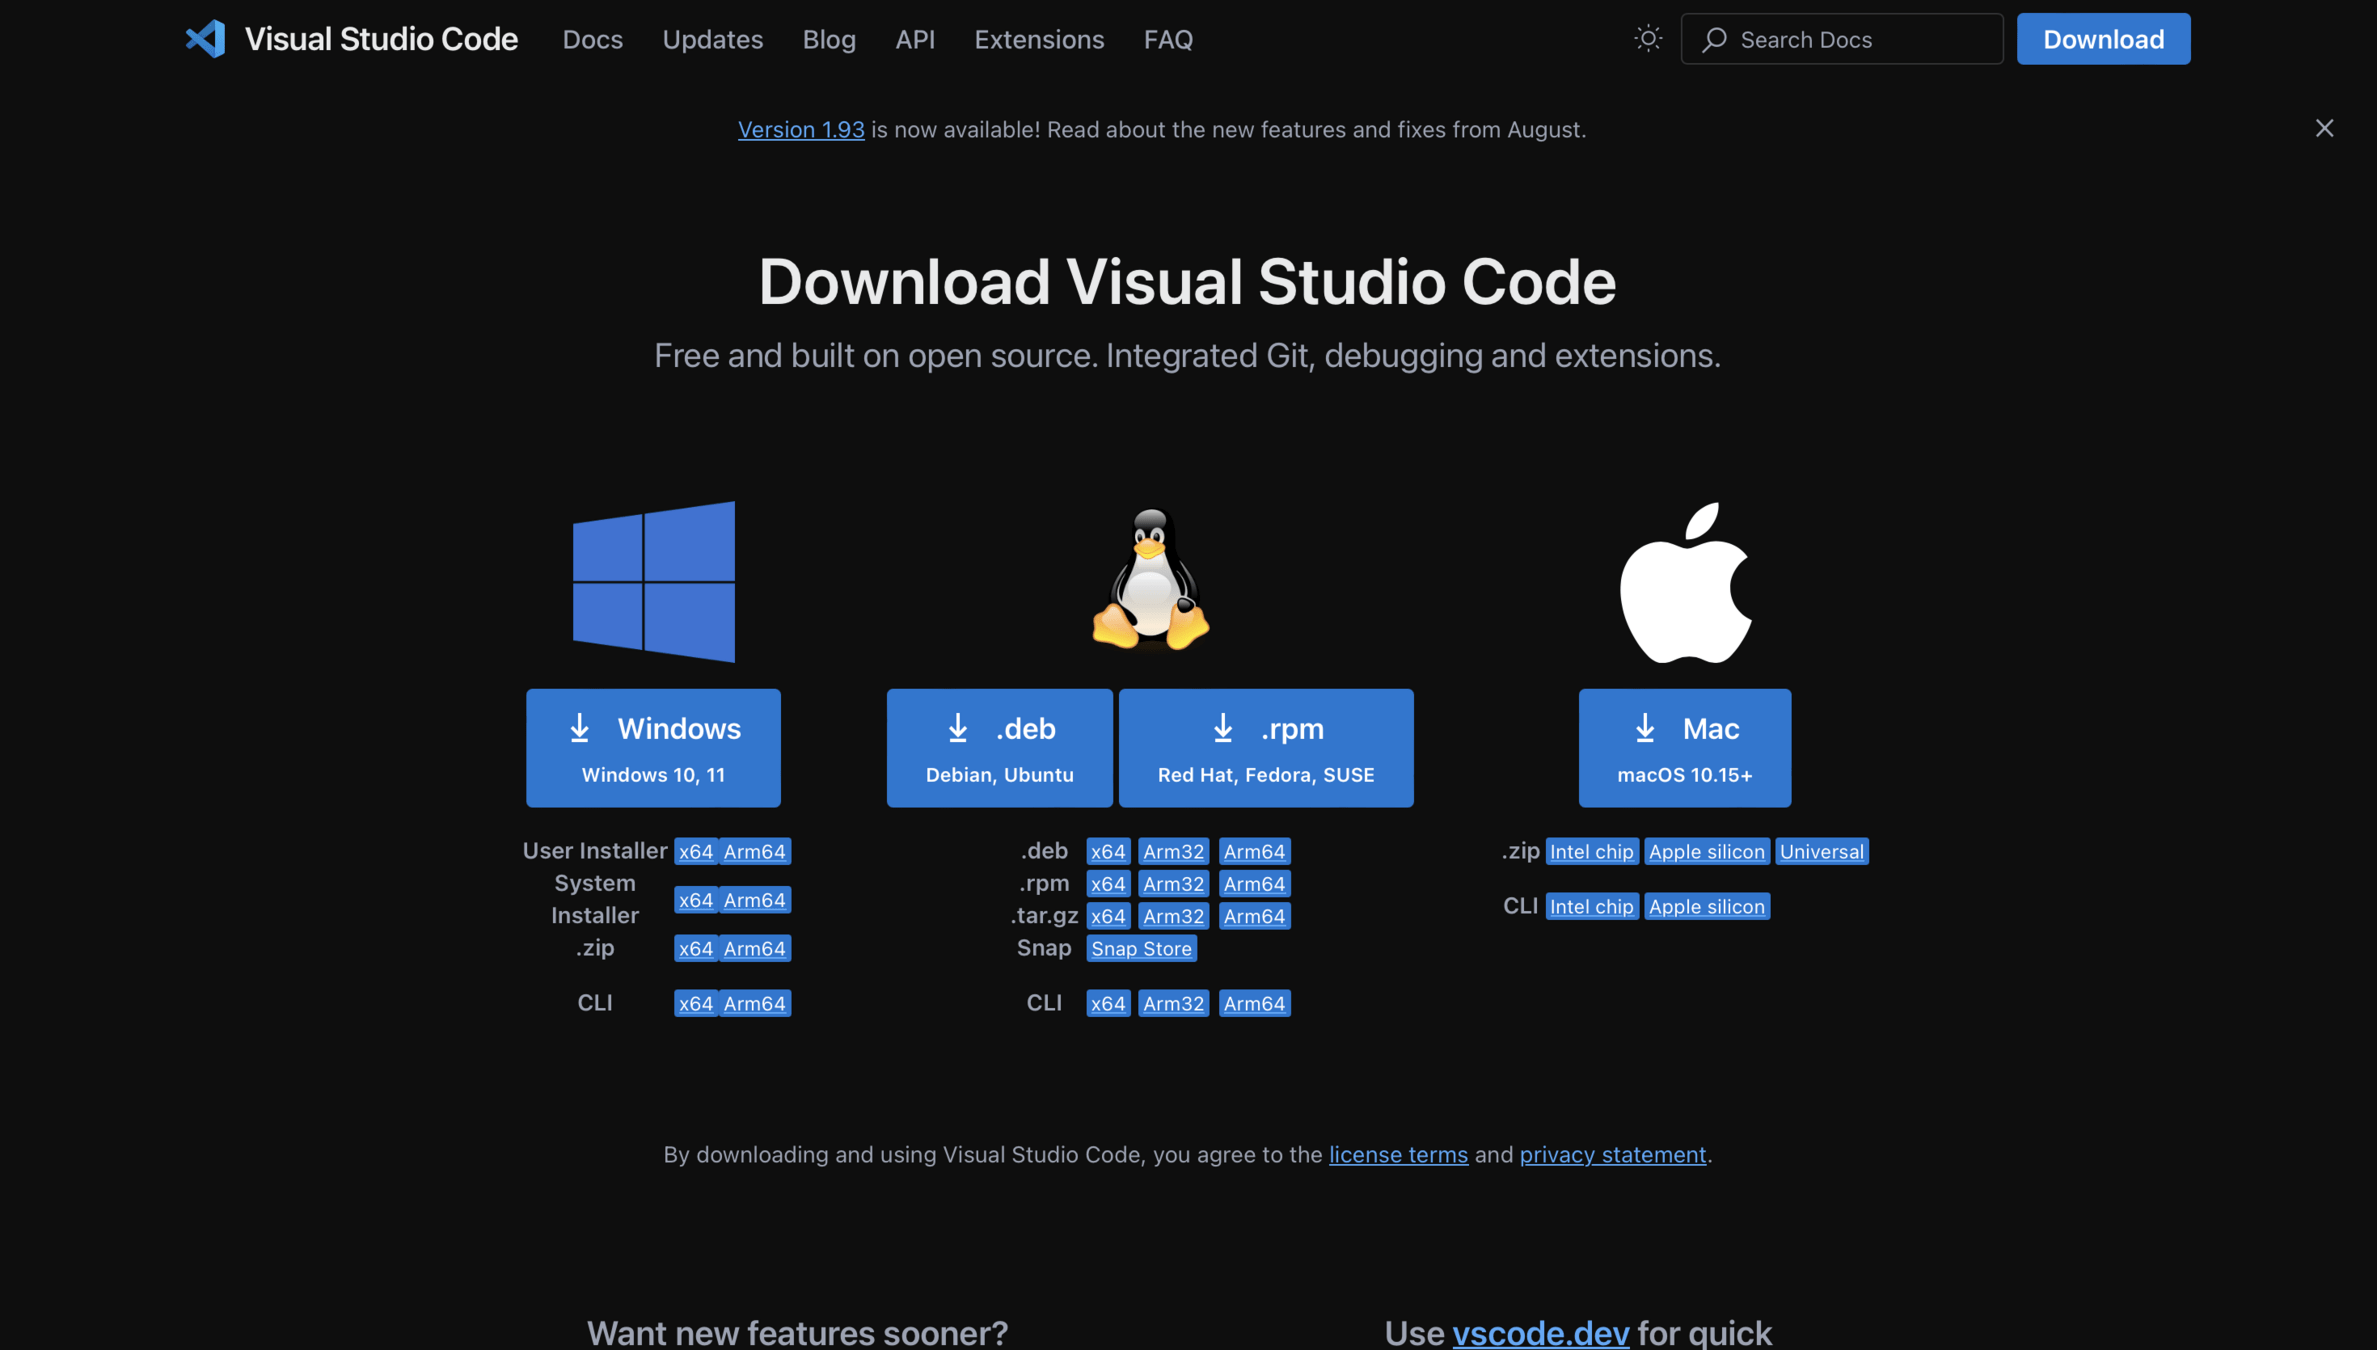Viewport: 2377px width, 1350px height.
Task: Click the Visual Studio Code logo icon
Action: [206, 39]
